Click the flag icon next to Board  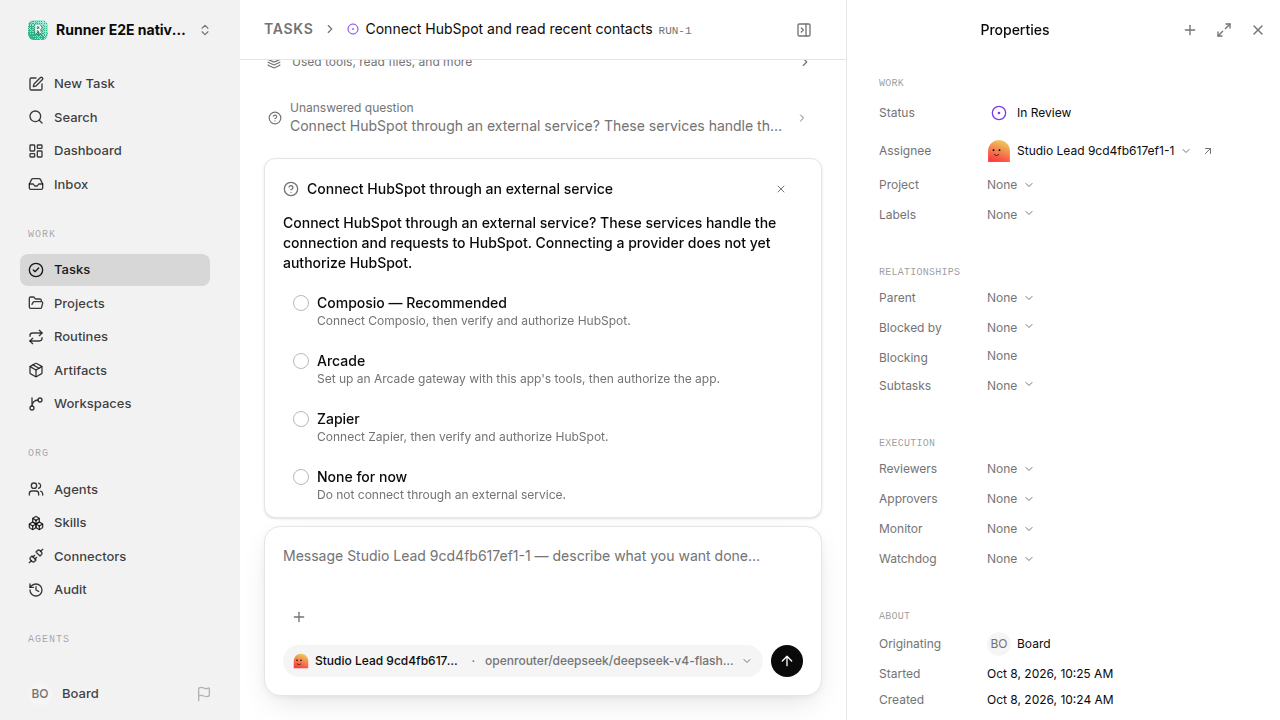[x=204, y=694]
